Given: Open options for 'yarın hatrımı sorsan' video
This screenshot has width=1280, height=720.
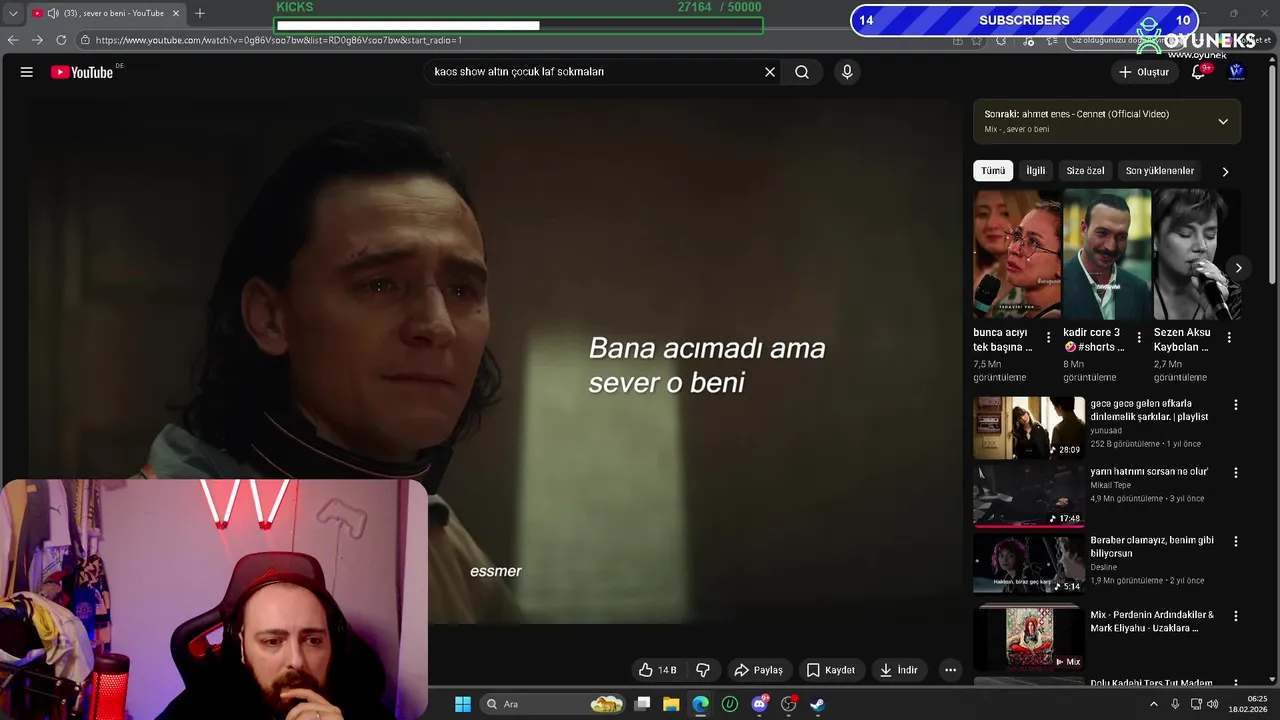Looking at the screenshot, I should pyautogui.click(x=1236, y=472).
